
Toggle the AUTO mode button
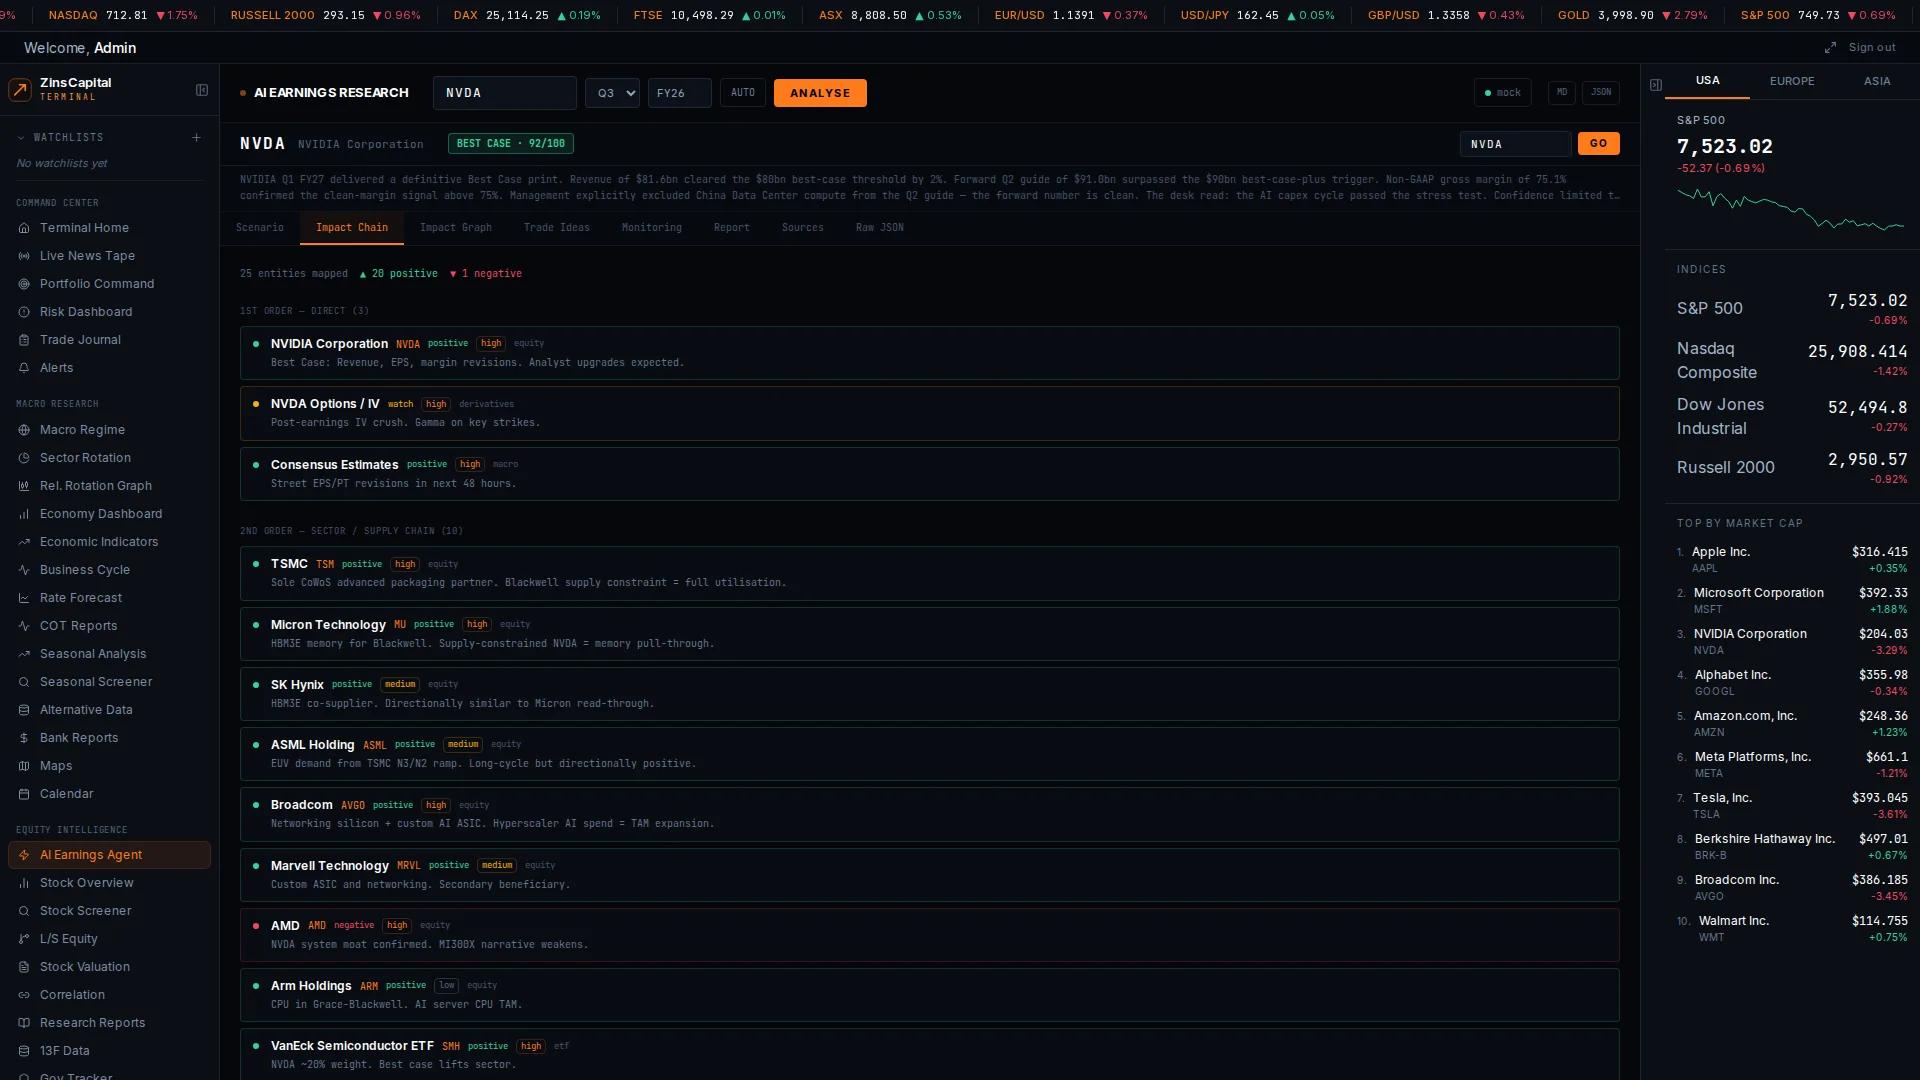pyautogui.click(x=743, y=93)
